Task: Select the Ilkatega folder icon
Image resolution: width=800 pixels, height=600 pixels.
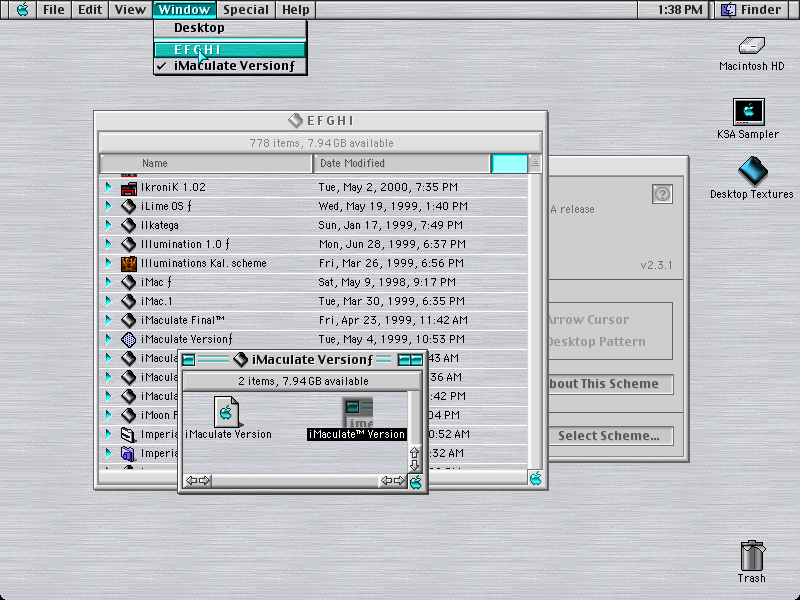Action: click(129, 225)
